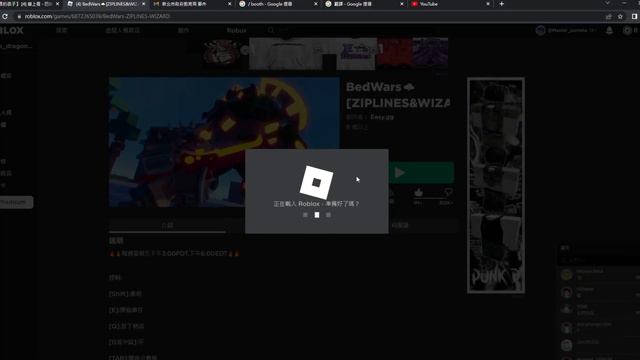Click the Robux link in Roblox navbar
Image resolution: width=640 pixels, height=360 pixels.
coord(236,31)
